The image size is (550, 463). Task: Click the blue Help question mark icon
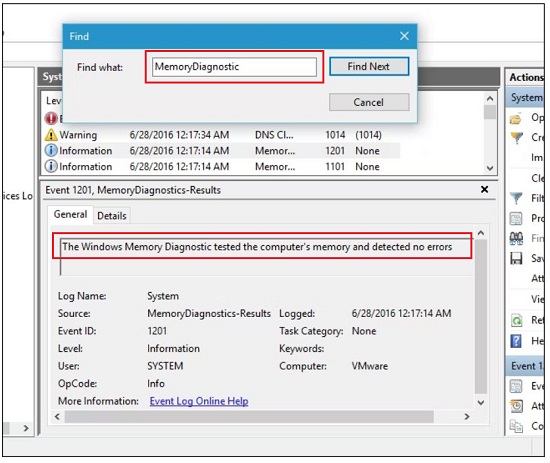516,341
